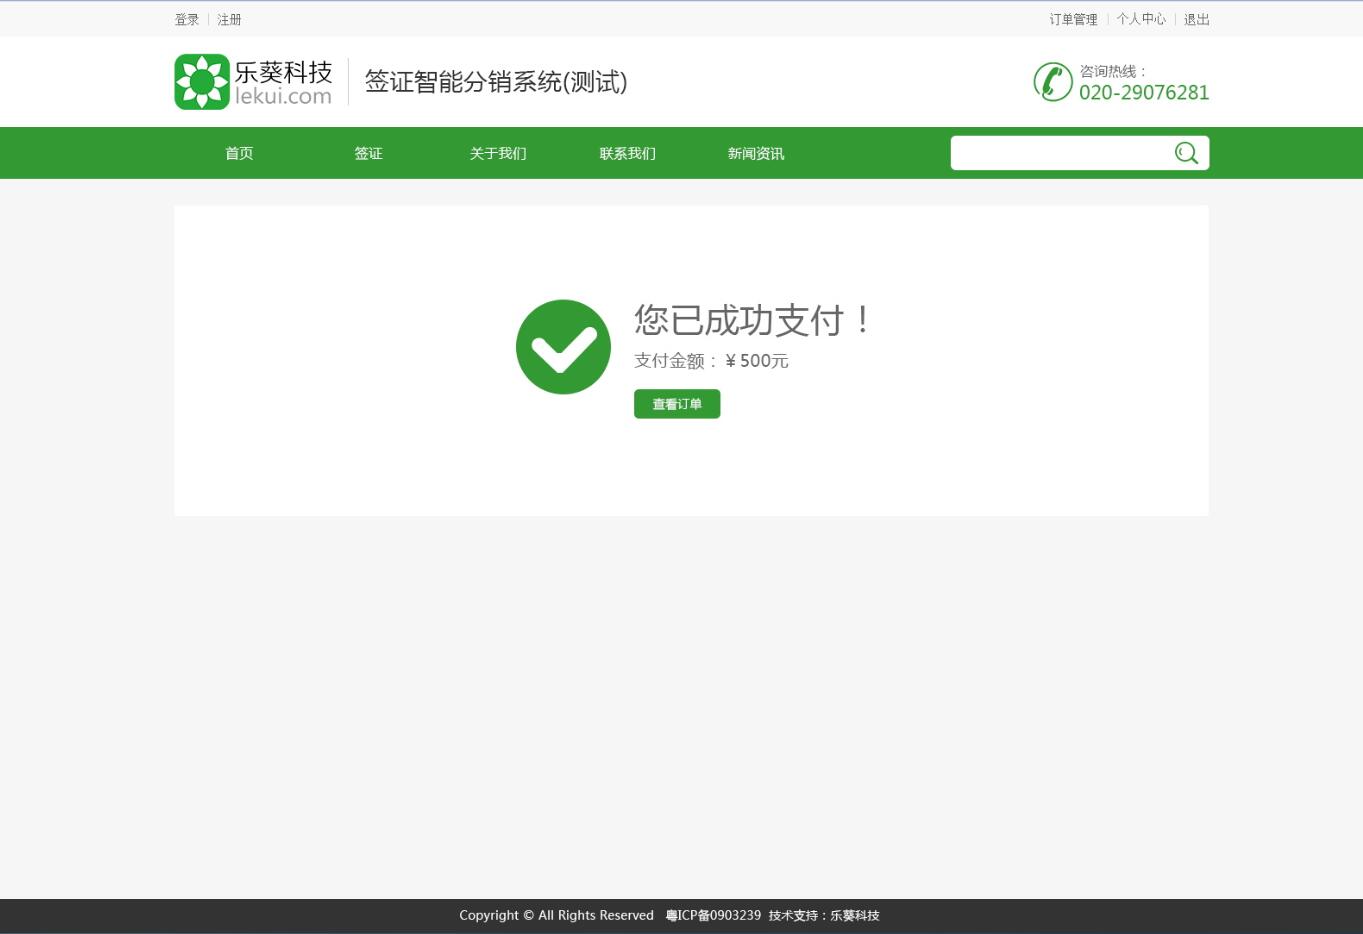Image resolution: width=1363 pixels, height=934 pixels.
Task: Click the 查看订单 button
Action: (x=676, y=403)
